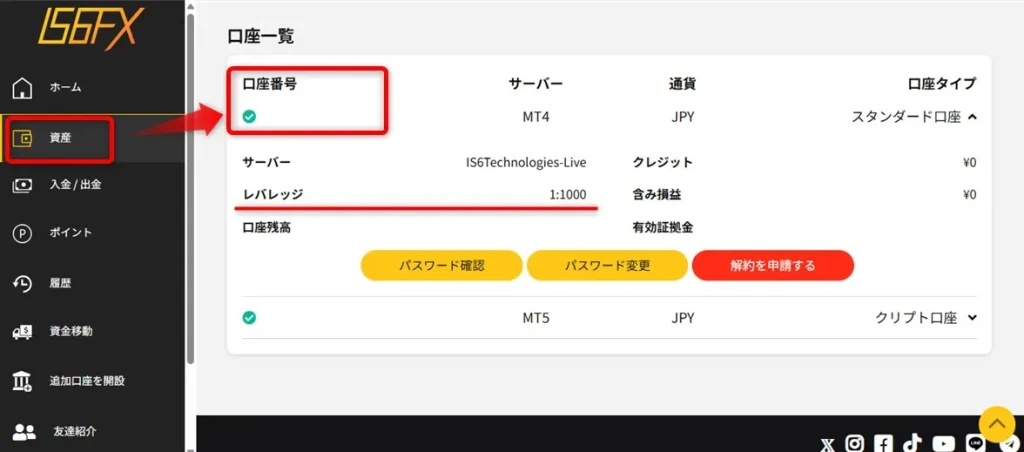Click the 含み損益 label
This screenshot has width=1024, height=452.
click(x=657, y=195)
